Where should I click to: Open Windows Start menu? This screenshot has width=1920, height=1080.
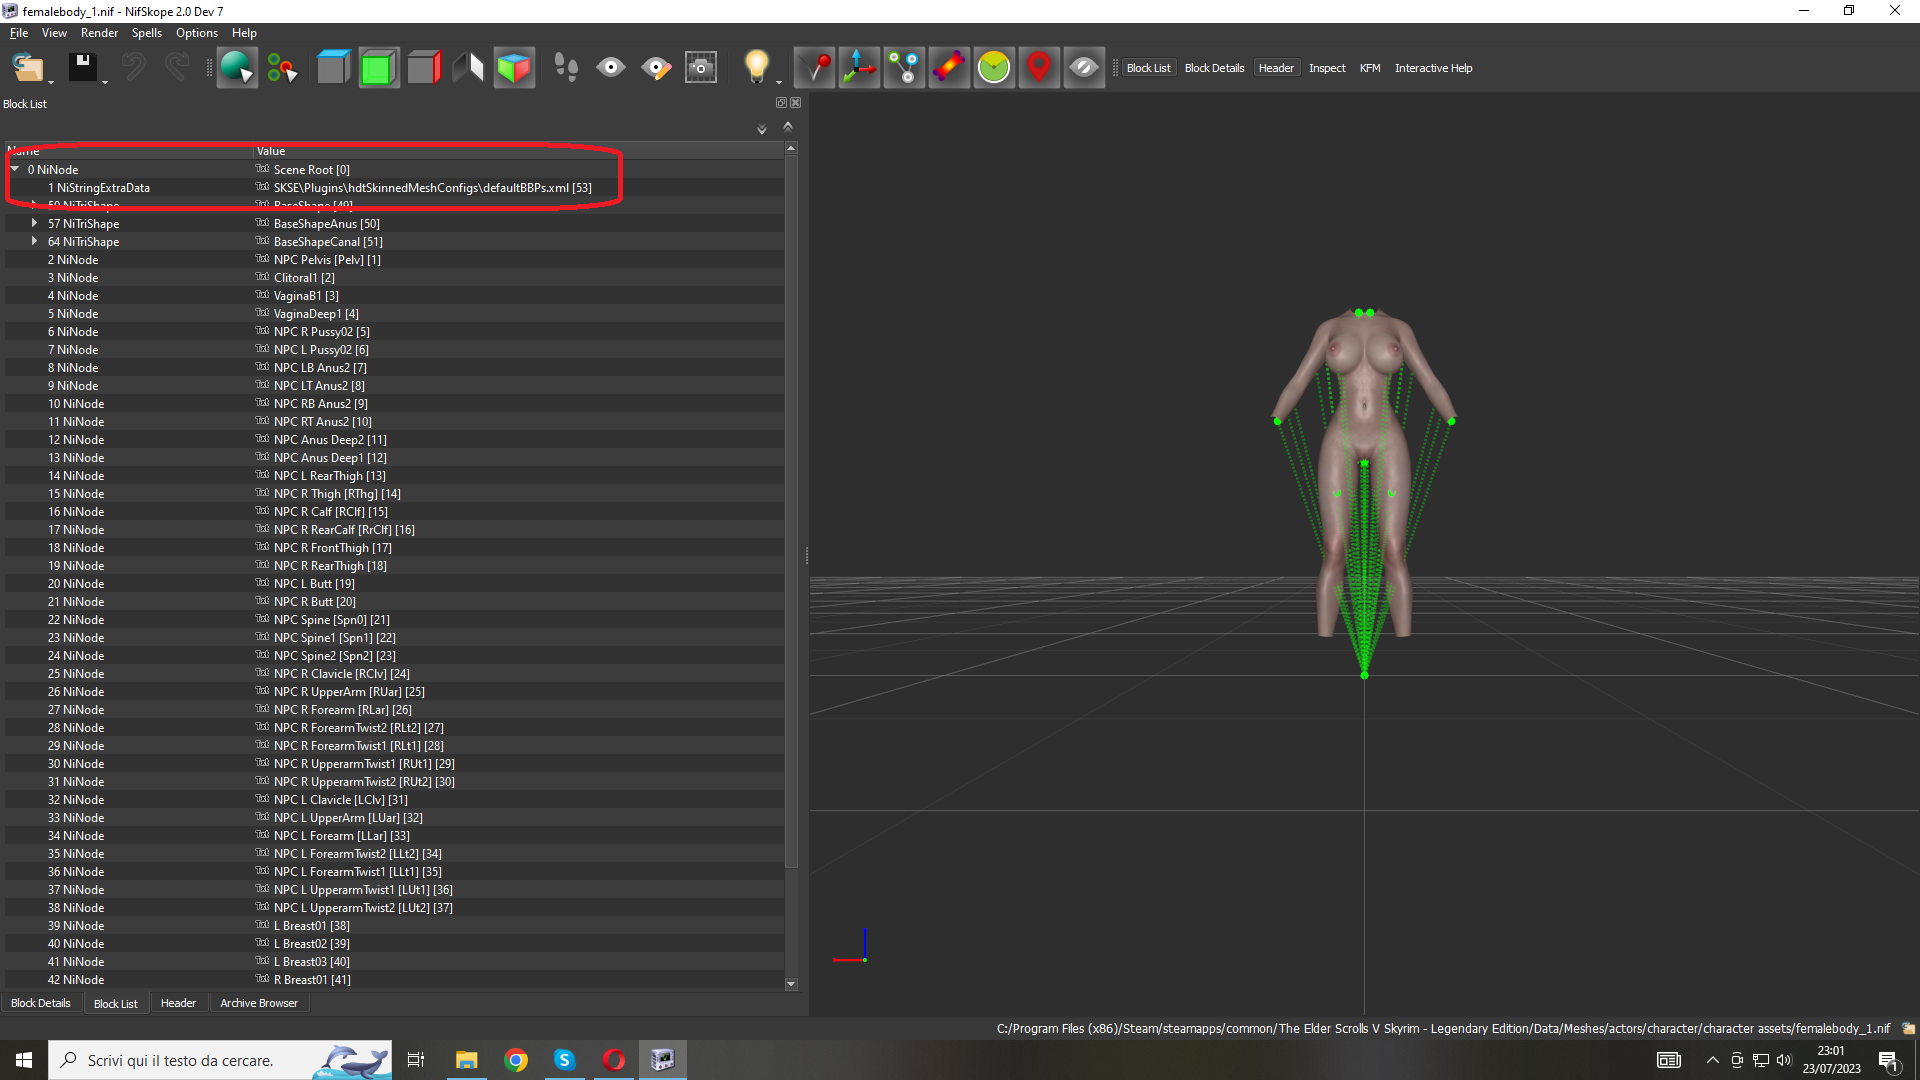(24, 1060)
